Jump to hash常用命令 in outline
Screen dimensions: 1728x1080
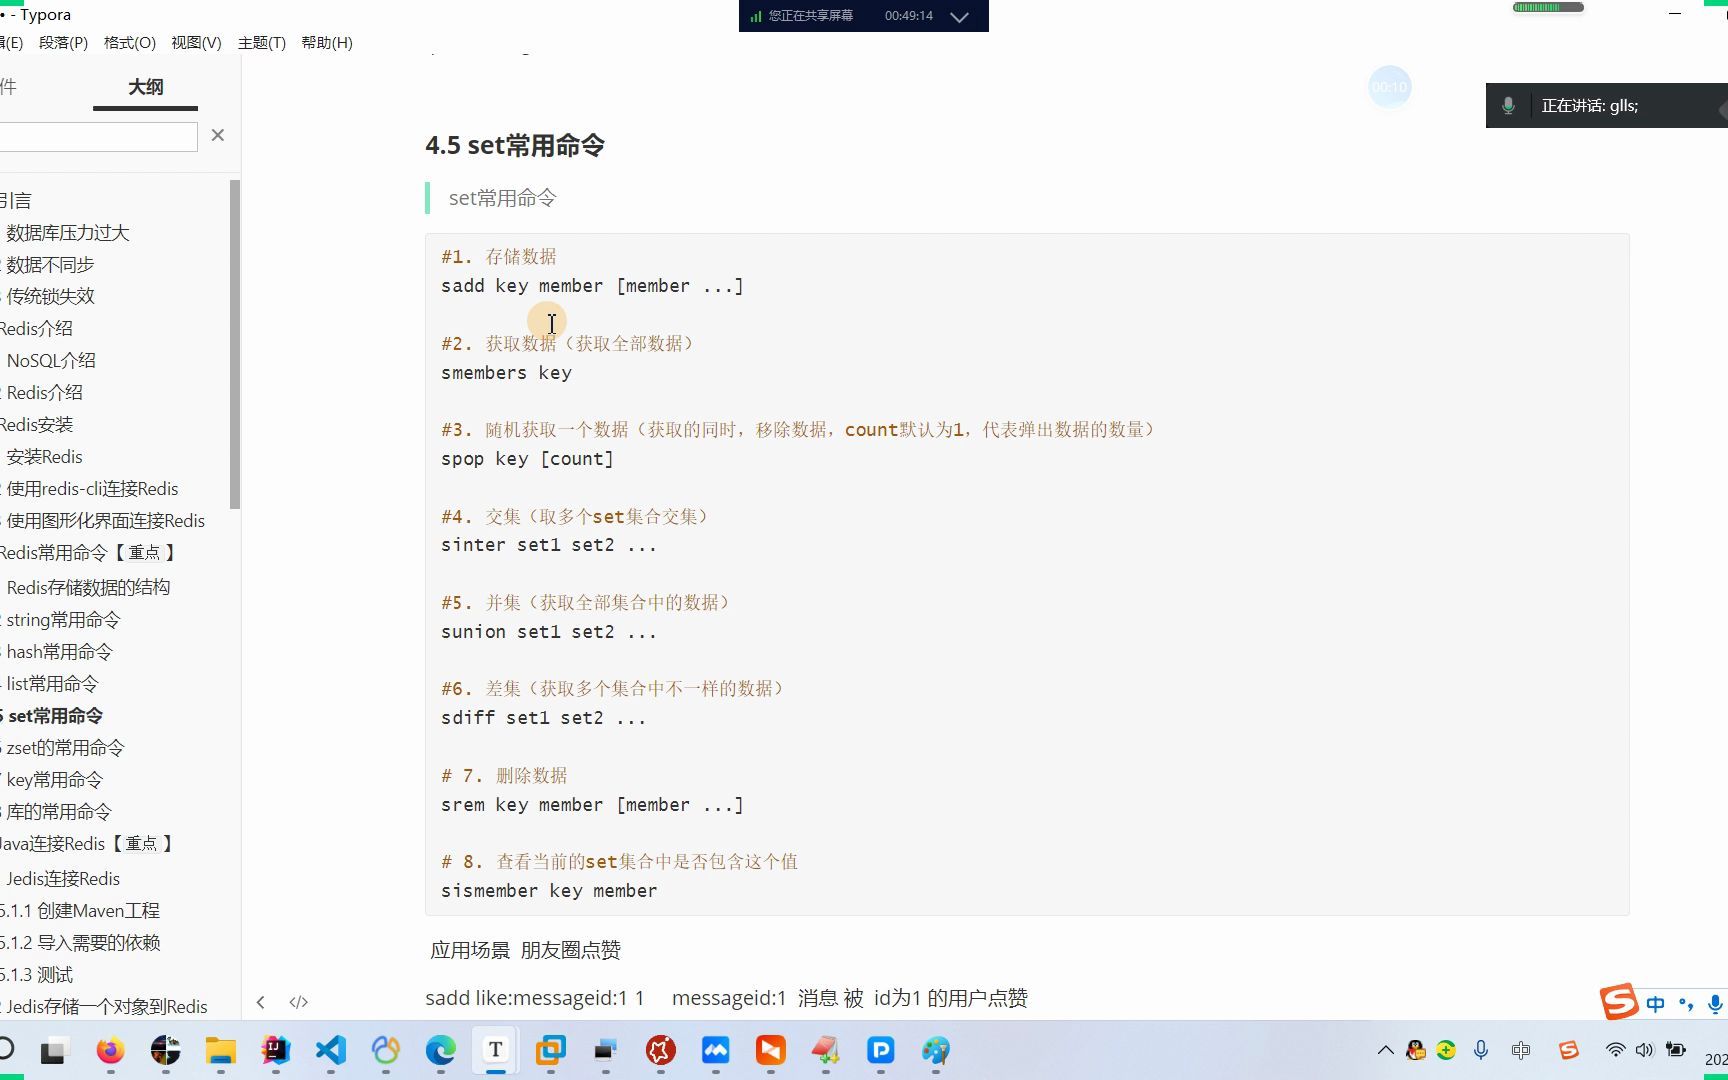pyautogui.click(x=59, y=652)
